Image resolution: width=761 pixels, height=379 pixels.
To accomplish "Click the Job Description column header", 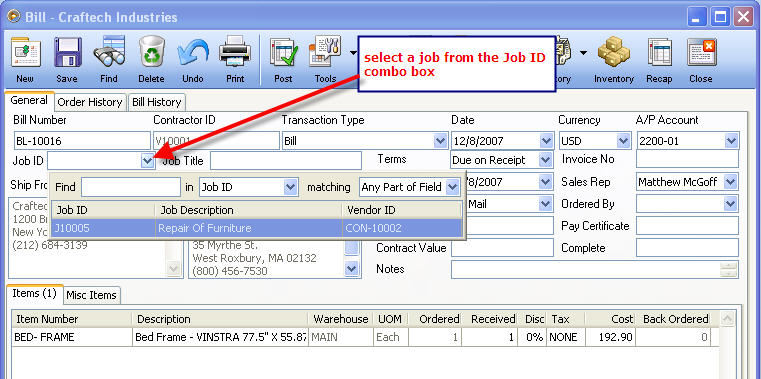I will point(248,210).
